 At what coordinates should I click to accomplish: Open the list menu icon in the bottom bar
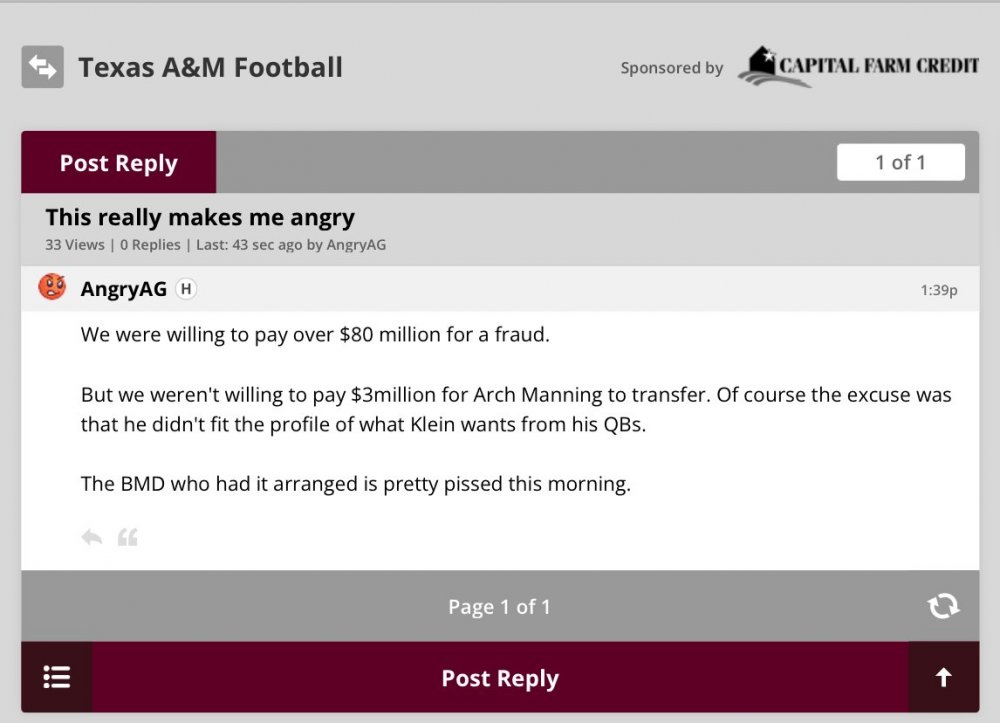coord(57,677)
